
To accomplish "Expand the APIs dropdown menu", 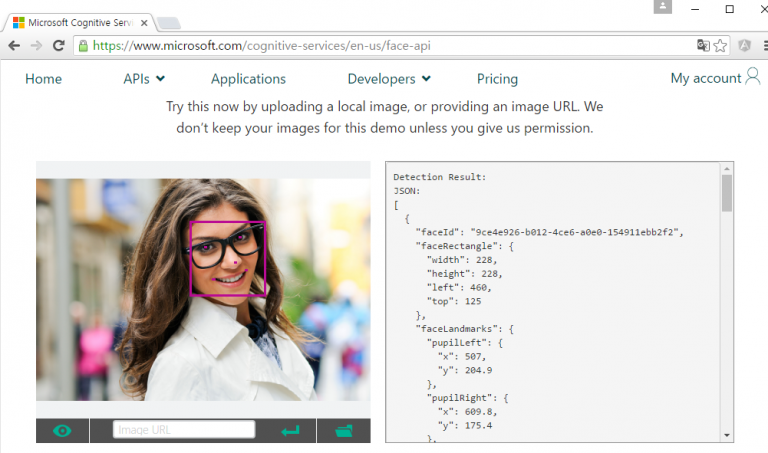I will 144,79.
